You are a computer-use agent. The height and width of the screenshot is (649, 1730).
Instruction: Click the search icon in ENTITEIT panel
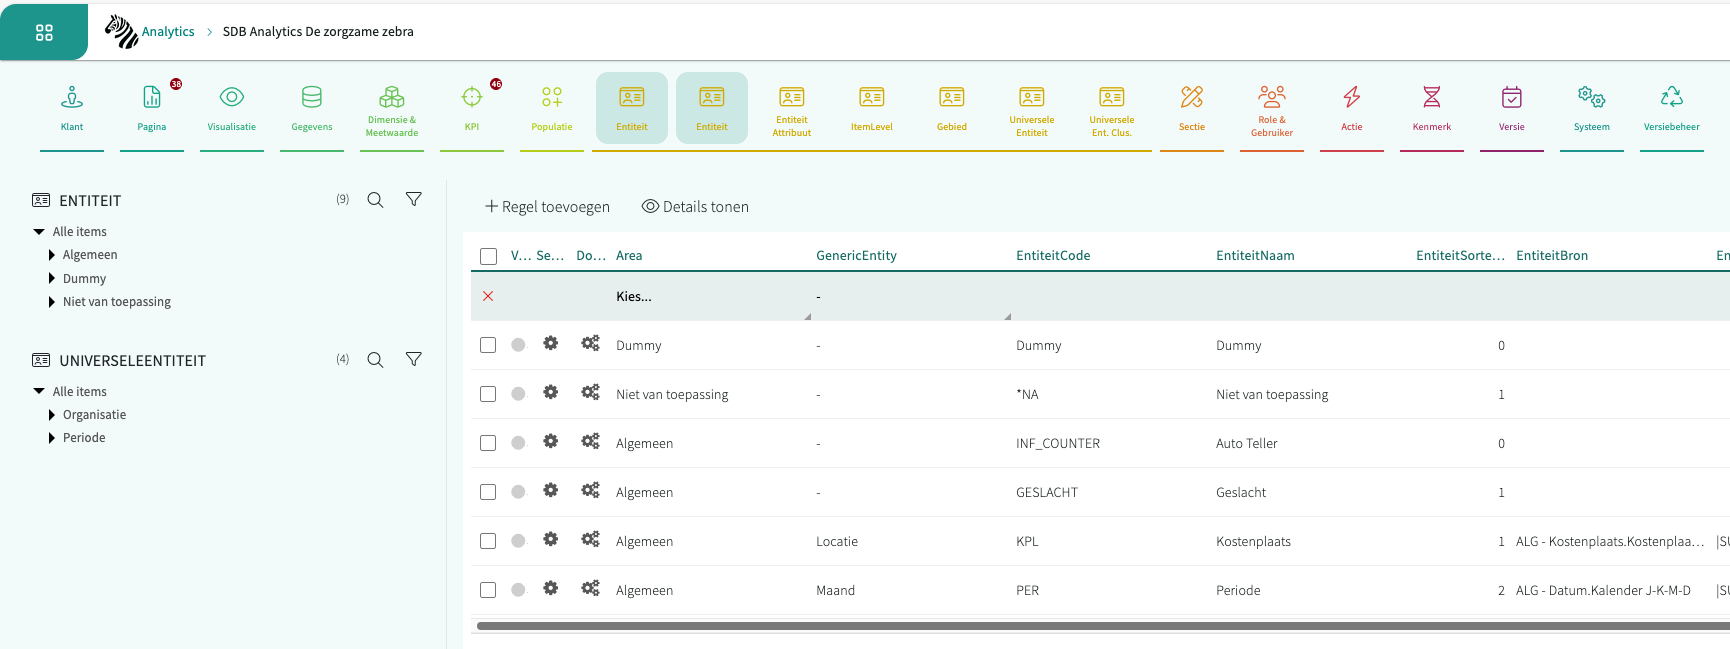click(375, 200)
